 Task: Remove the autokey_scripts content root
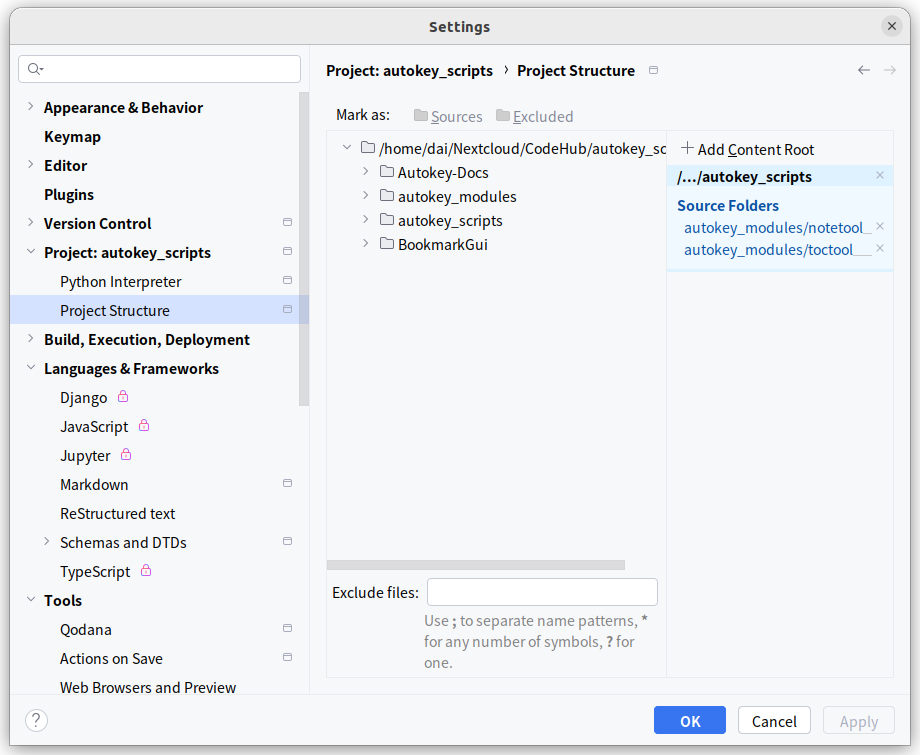pos(880,176)
